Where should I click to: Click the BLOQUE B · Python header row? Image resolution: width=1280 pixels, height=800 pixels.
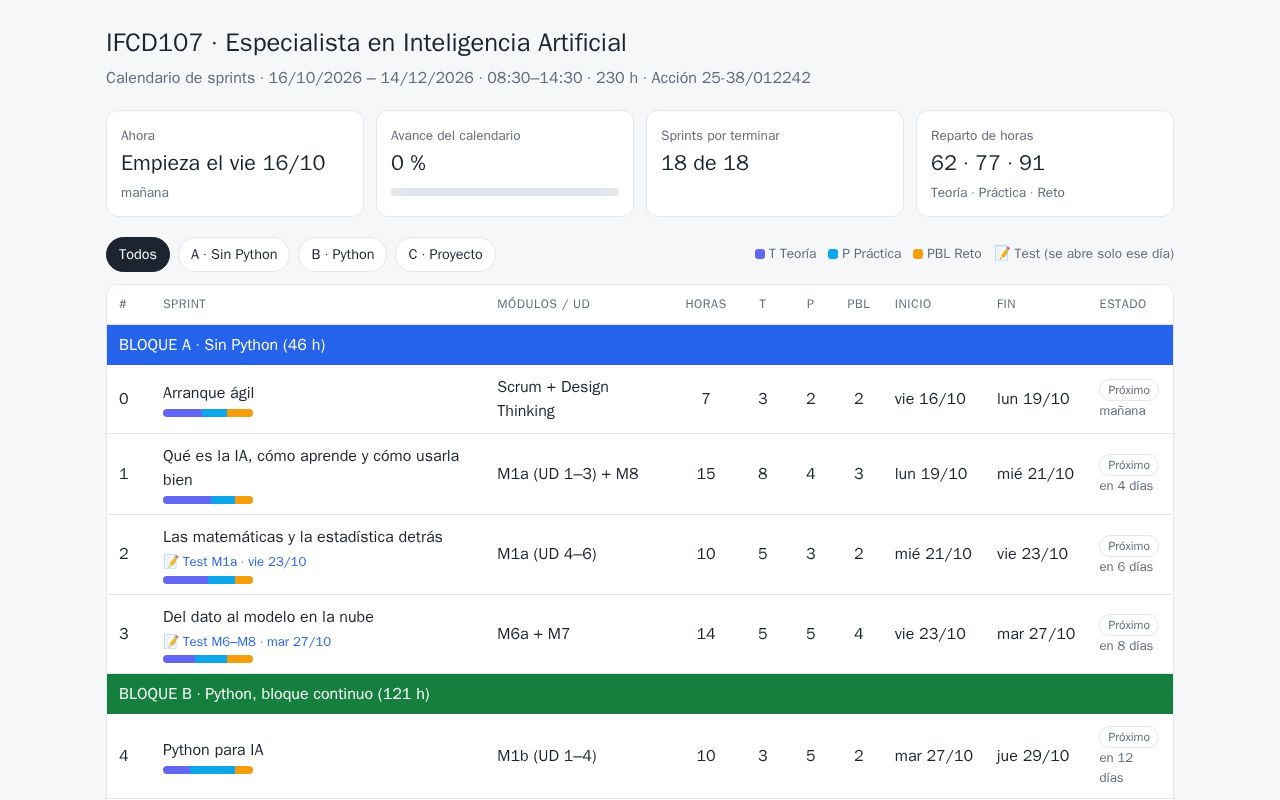pos(640,694)
